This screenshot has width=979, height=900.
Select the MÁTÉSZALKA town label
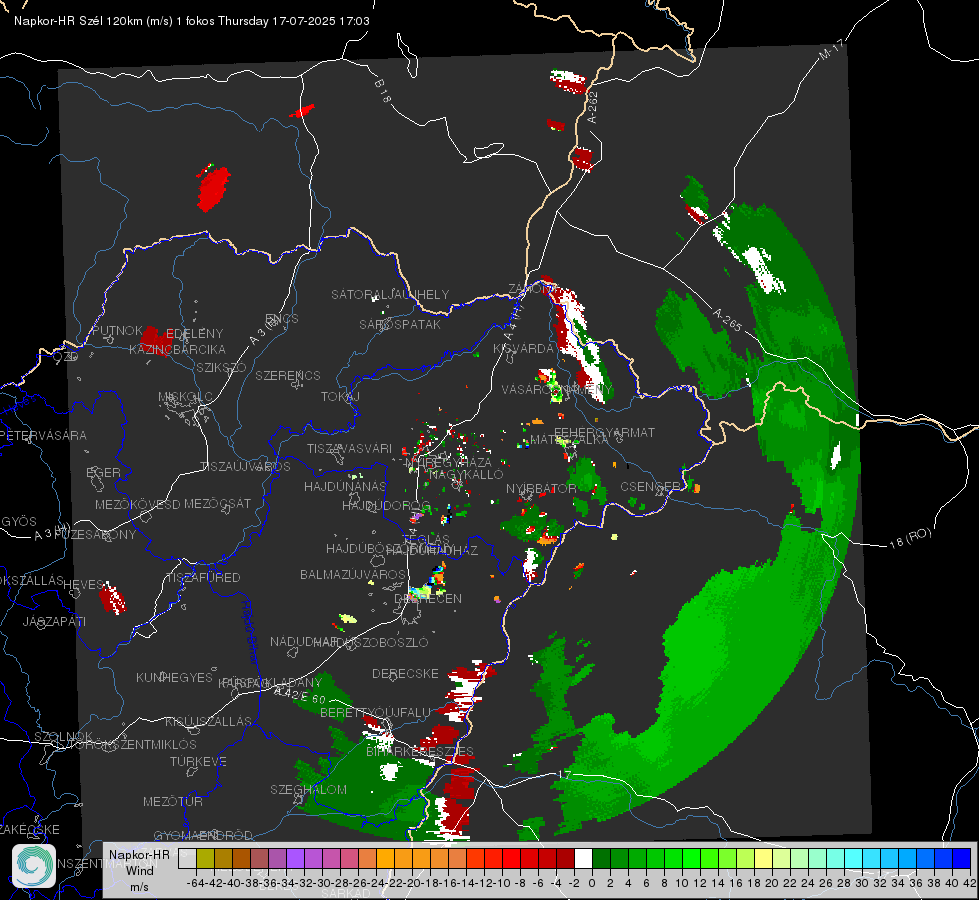(x=569, y=440)
